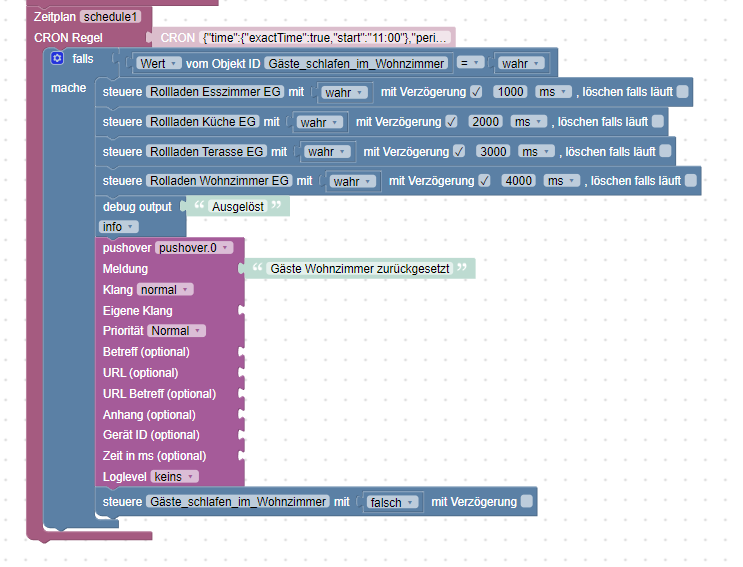Edit the 3000 delay value field
This screenshot has height=567, width=743.
[493, 152]
